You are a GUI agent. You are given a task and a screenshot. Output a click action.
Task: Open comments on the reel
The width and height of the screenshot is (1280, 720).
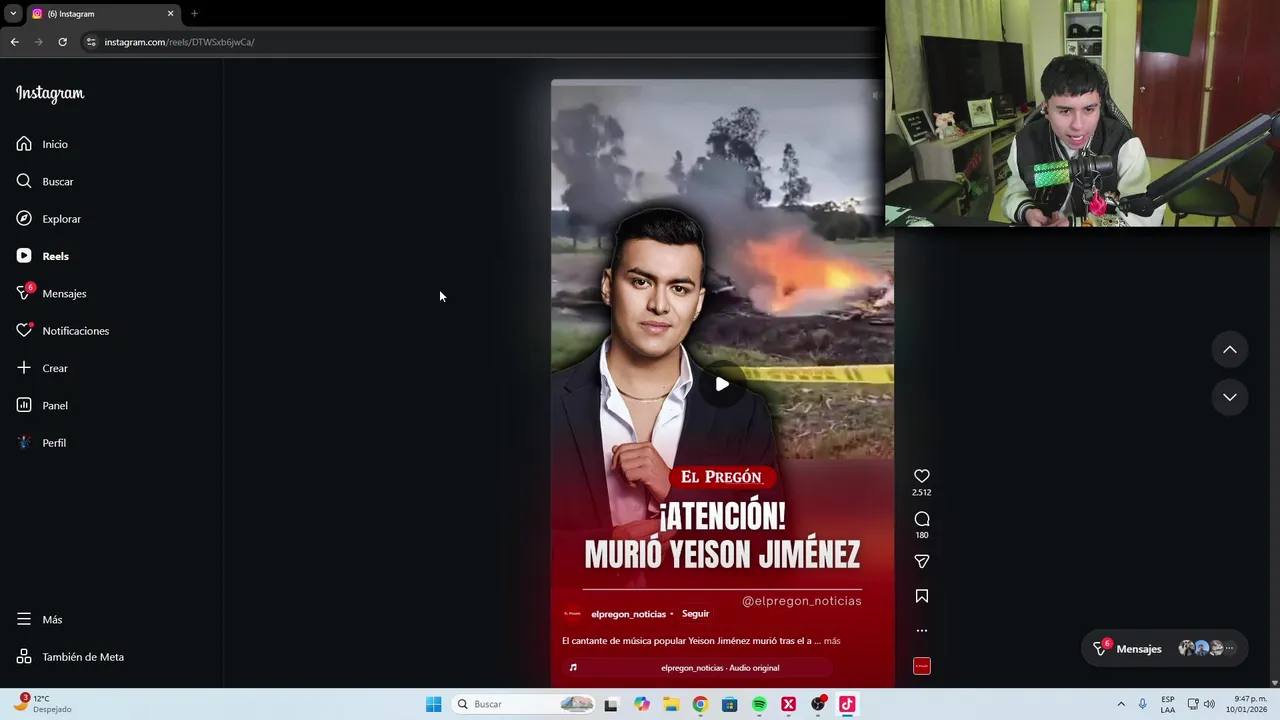pyautogui.click(x=922, y=519)
